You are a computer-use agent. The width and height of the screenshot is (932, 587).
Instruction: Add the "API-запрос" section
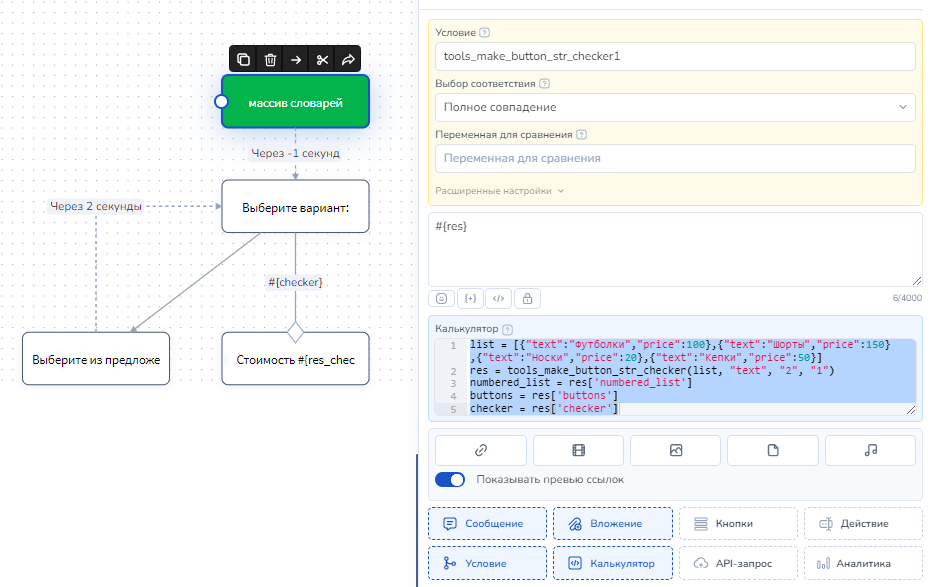point(738,563)
